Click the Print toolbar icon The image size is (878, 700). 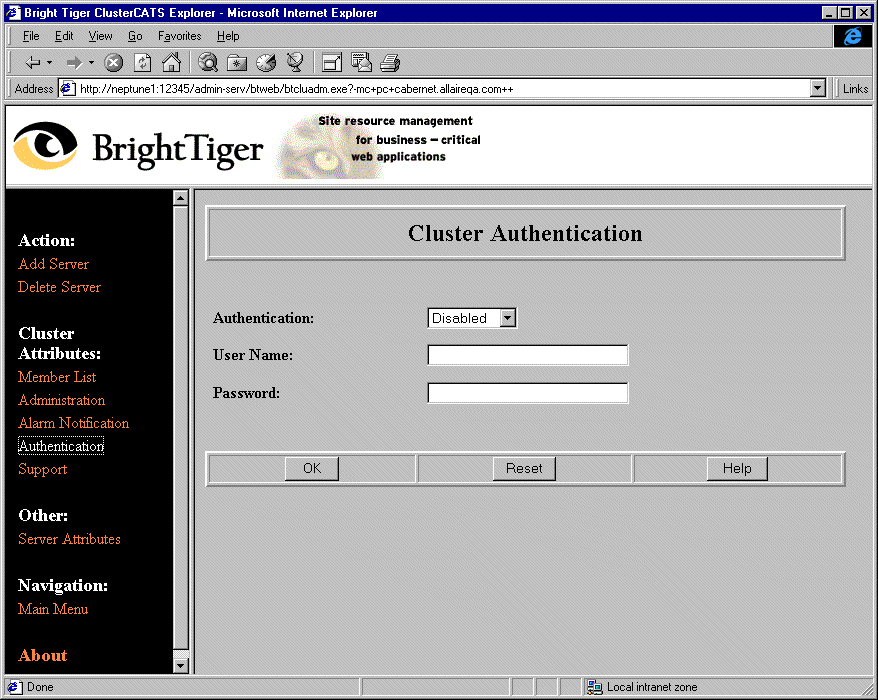(x=390, y=63)
